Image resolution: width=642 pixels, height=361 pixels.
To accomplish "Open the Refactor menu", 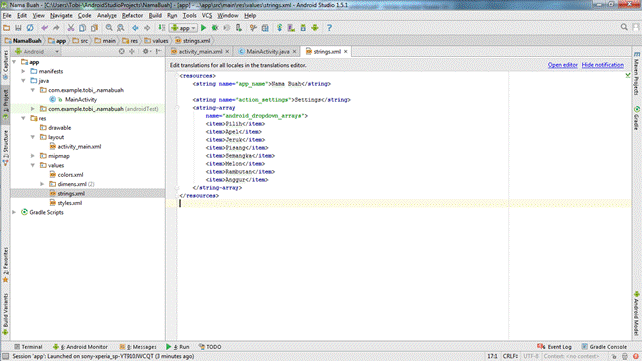I will (x=132, y=16).
